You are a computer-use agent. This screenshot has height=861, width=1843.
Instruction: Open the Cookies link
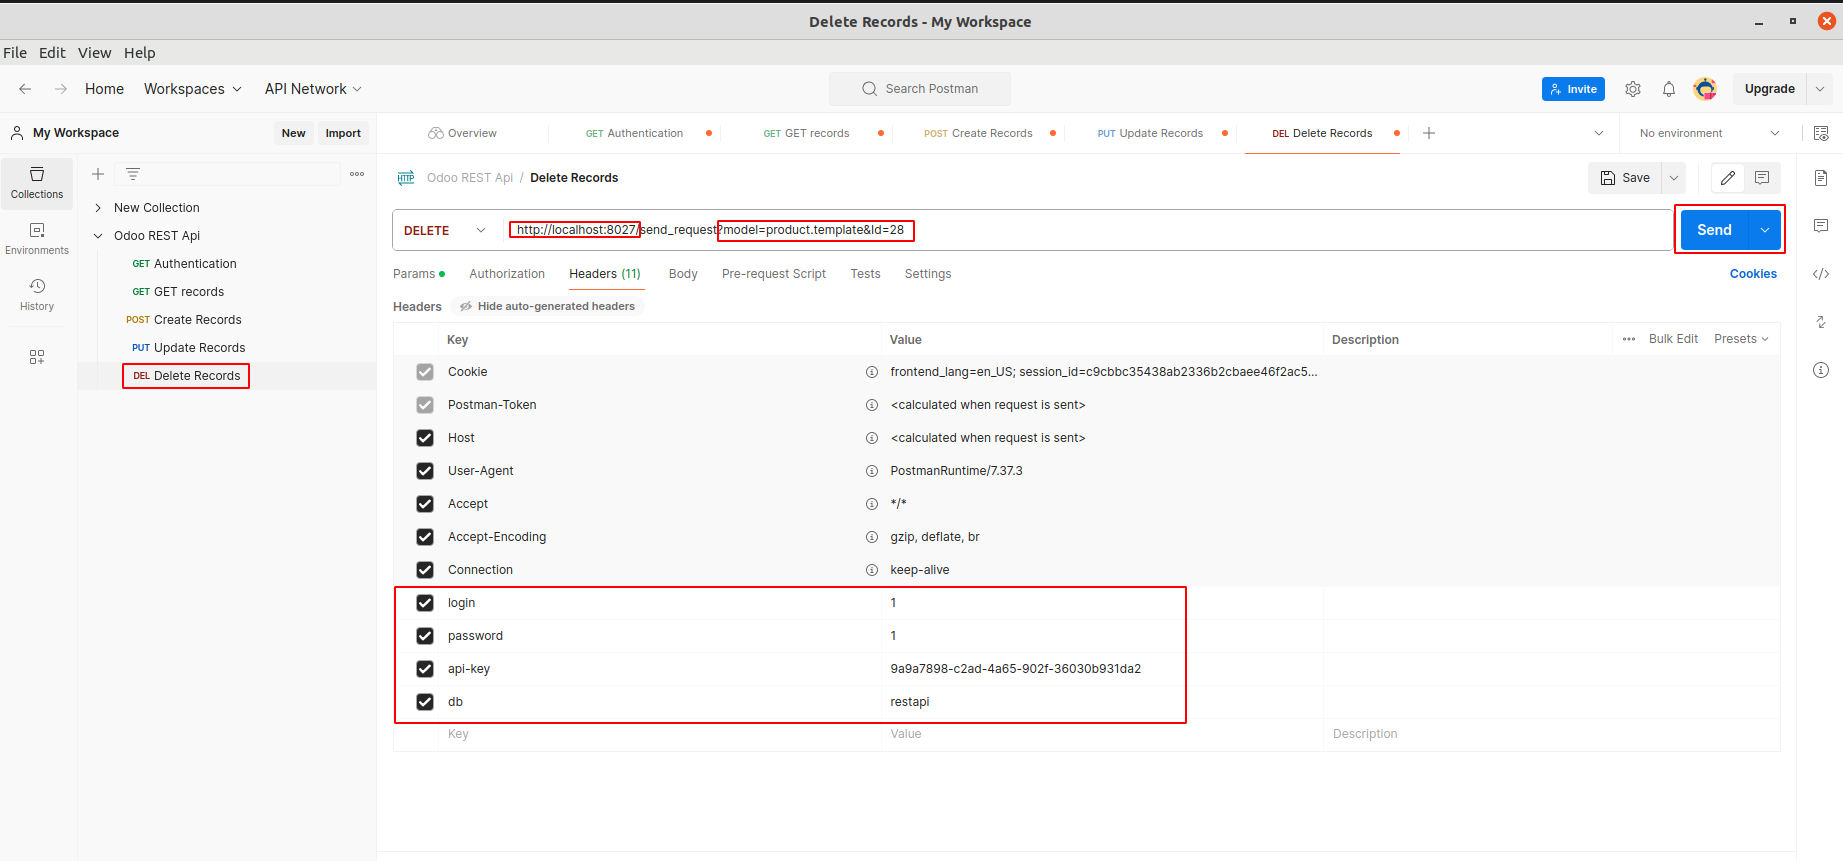(x=1753, y=274)
